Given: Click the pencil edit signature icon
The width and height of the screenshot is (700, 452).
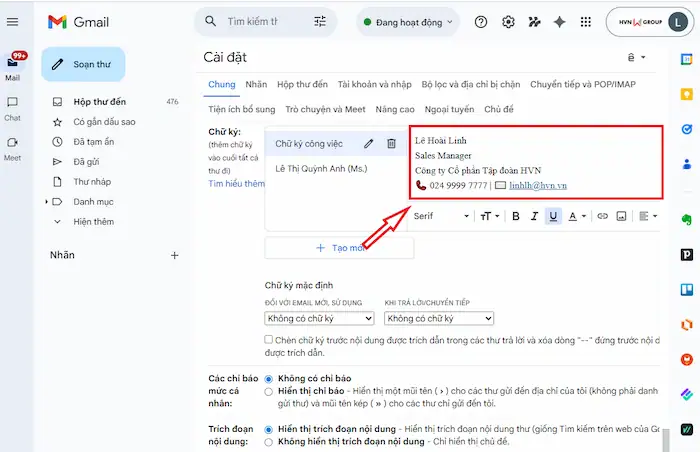Looking at the screenshot, I should 369,144.
